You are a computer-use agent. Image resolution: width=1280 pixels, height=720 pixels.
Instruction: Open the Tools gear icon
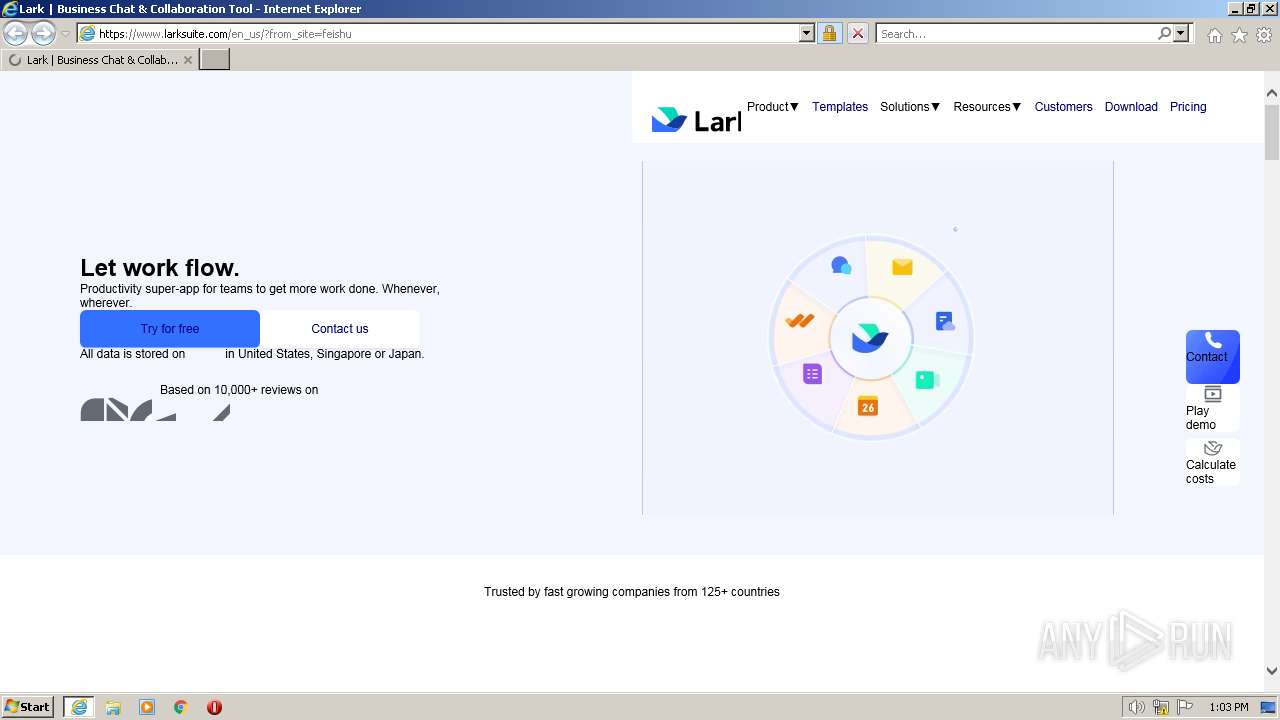pos(1264,35)
